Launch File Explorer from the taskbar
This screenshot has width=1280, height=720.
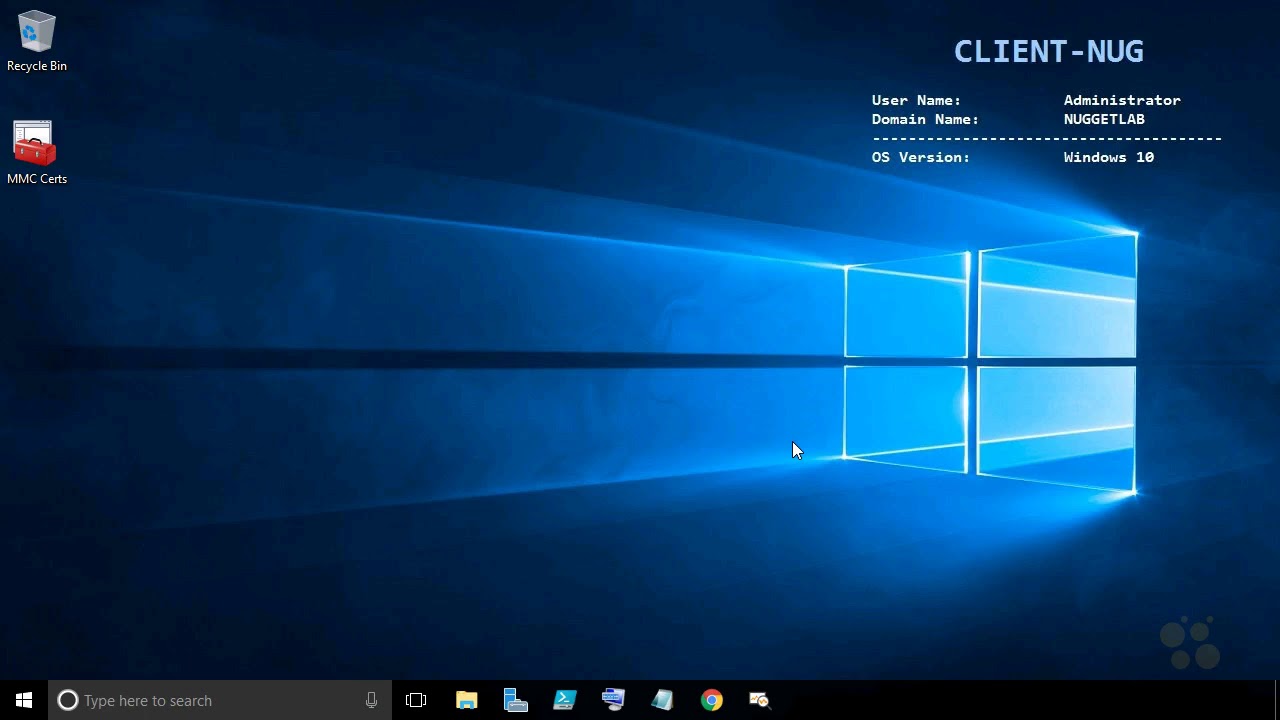[467, 700]
